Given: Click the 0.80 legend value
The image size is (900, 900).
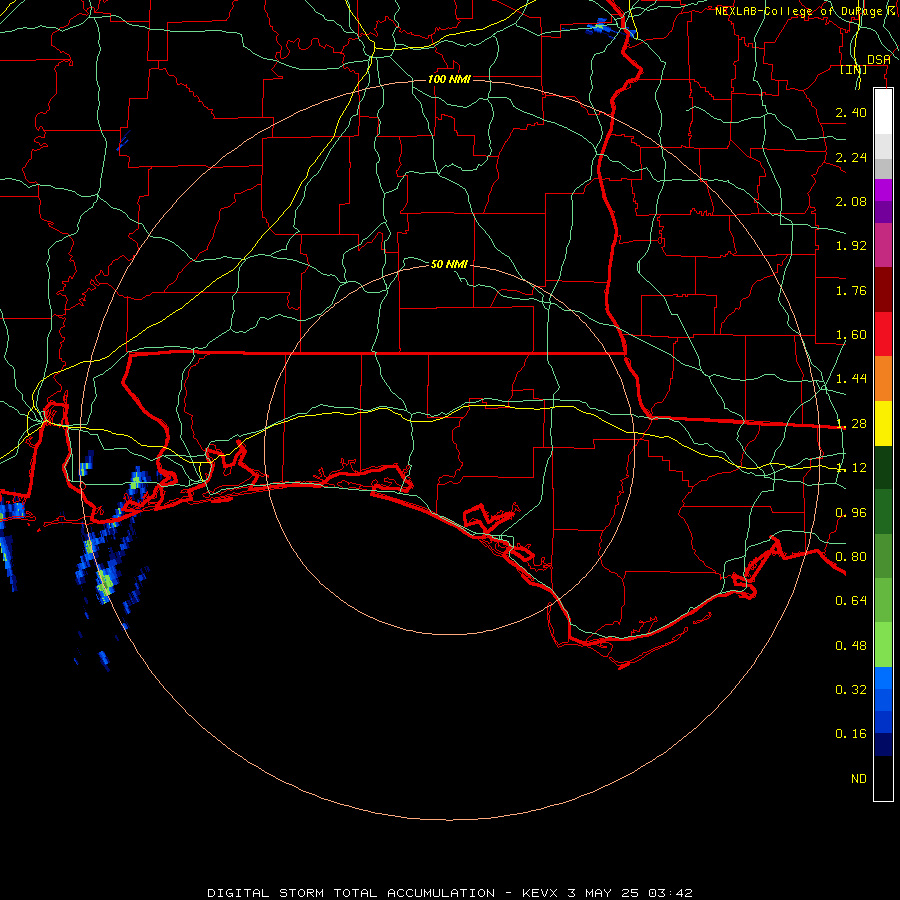Looking at the screenshot, I should click(851, 557).
